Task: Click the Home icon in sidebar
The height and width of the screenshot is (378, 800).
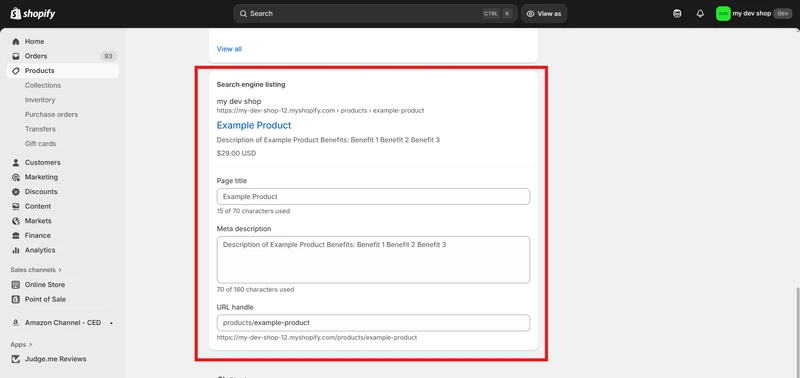Action: tap(16, 41)
